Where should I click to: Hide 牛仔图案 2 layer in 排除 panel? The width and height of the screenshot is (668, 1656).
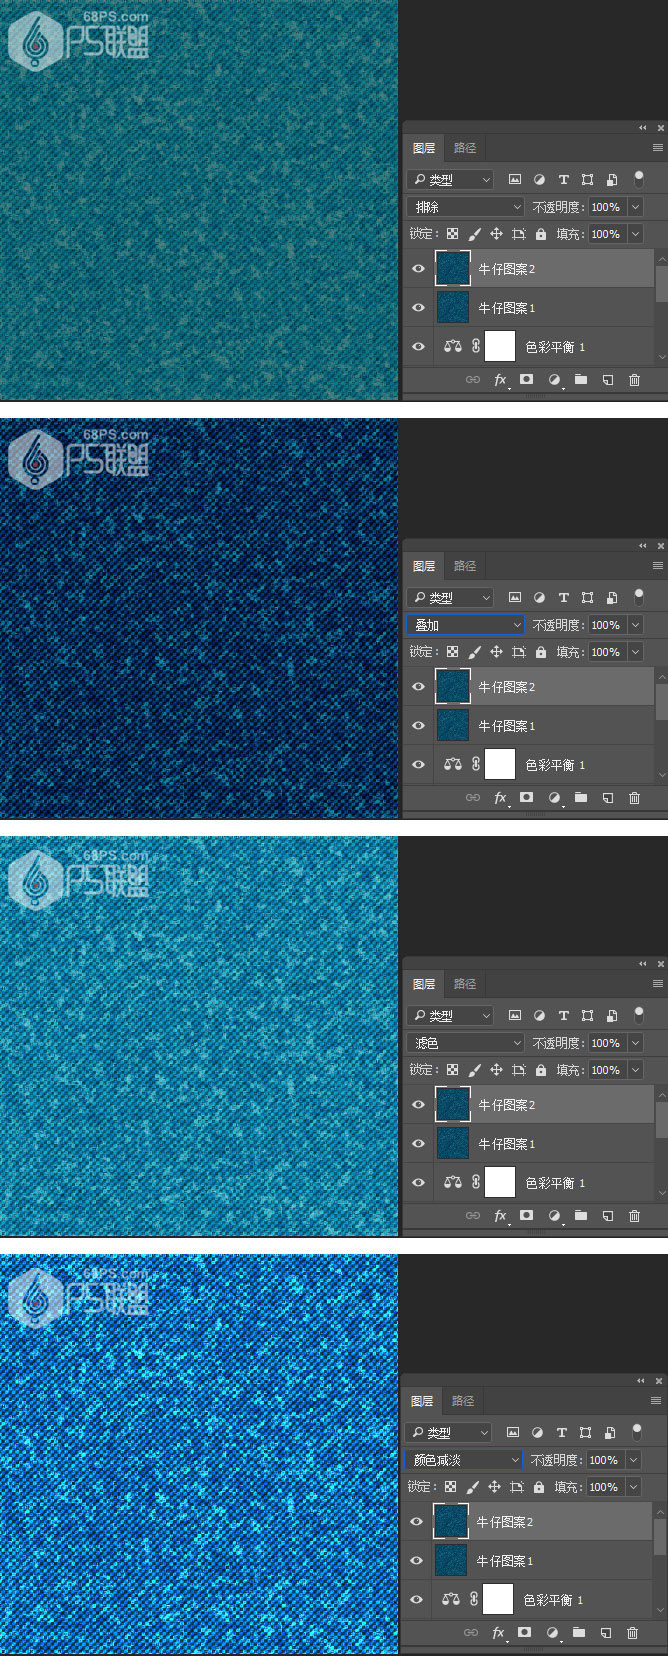[x=419, y=269]
